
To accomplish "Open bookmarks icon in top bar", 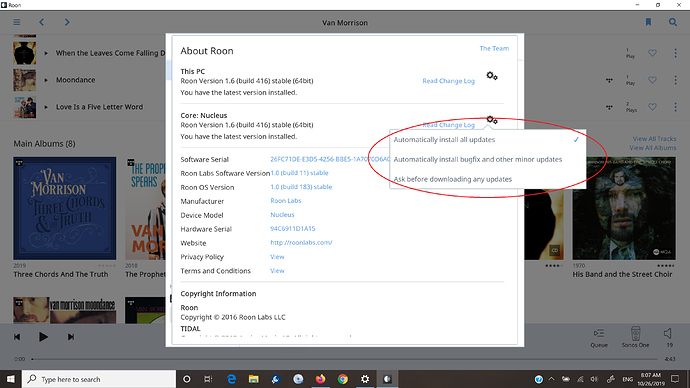I will coord(648,22).
